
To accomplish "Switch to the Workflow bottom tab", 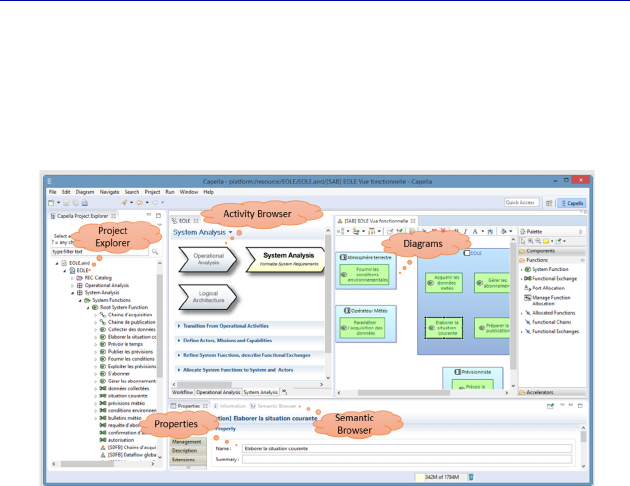I will coord(182,392).
